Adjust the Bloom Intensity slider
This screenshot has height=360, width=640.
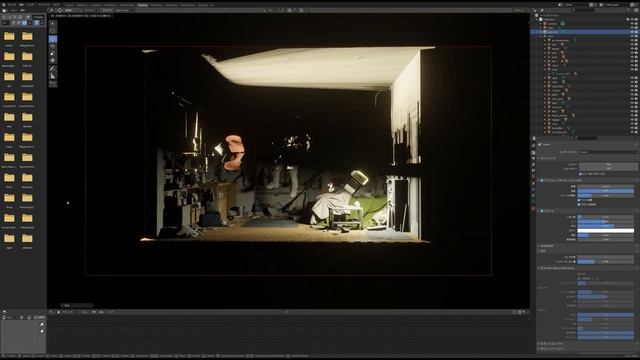pyautogui.click(x=606, y=235)
